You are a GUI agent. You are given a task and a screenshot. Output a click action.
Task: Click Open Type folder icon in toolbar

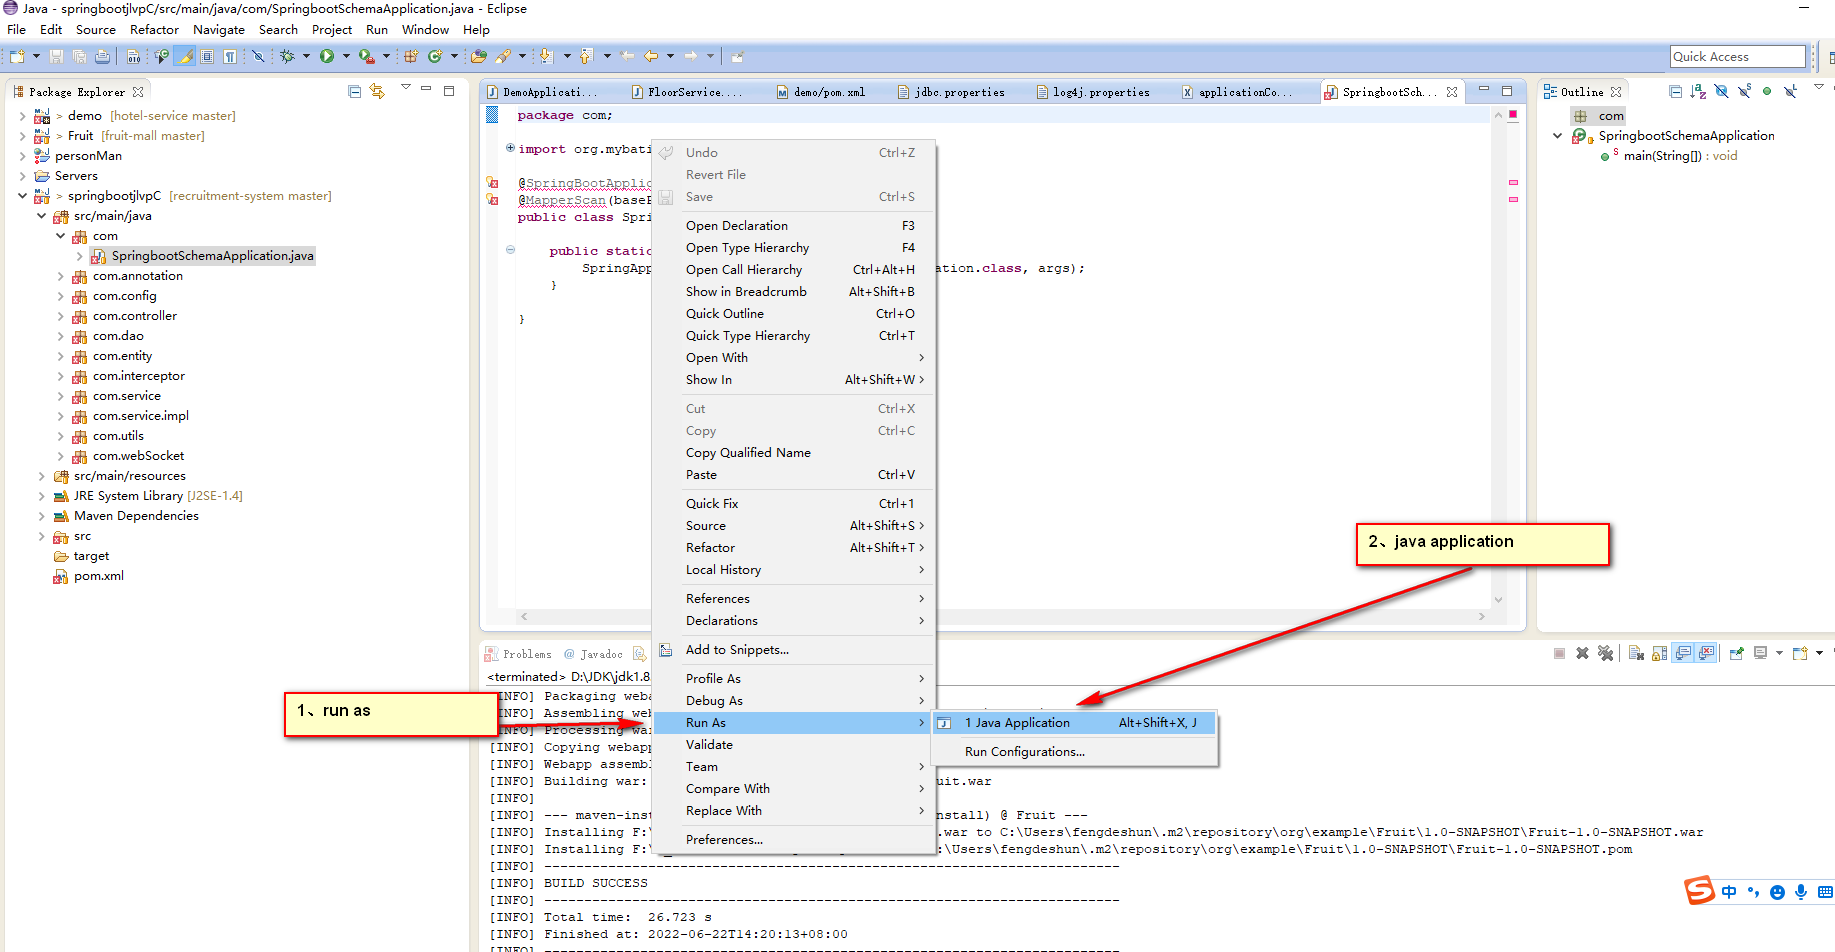click(479, 56)
